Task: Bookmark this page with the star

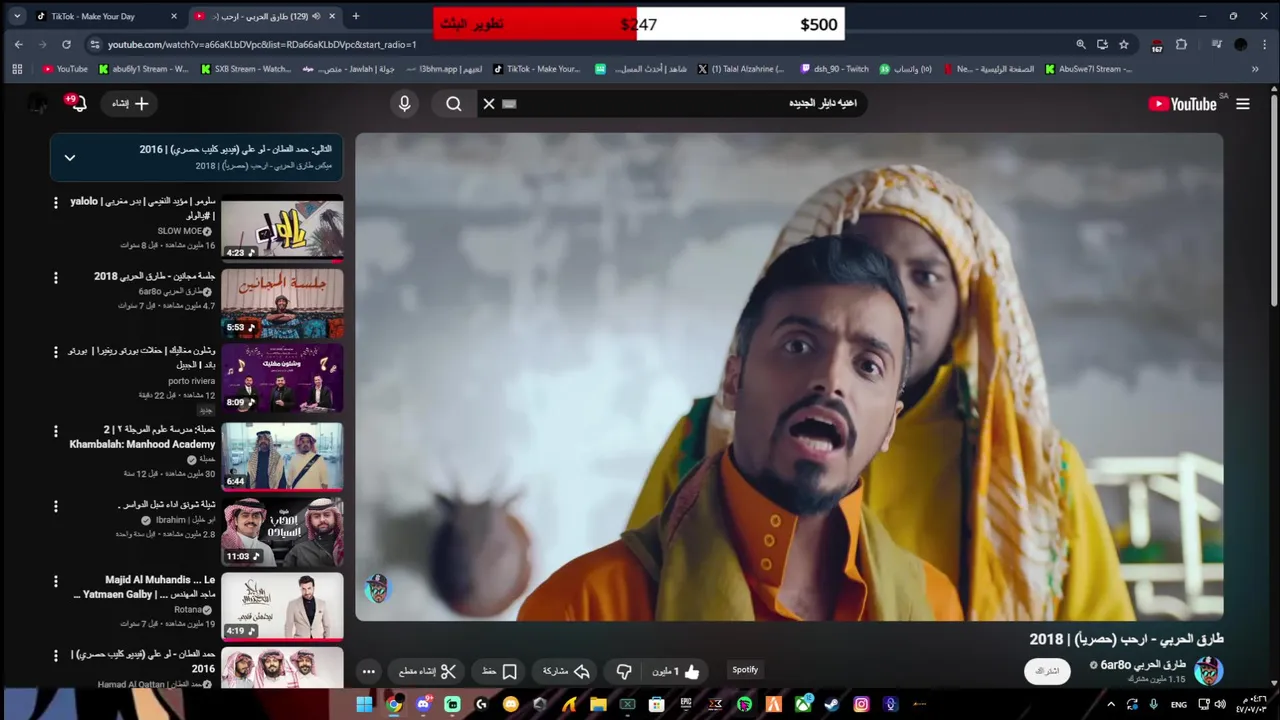Action: coord(1124,44)
